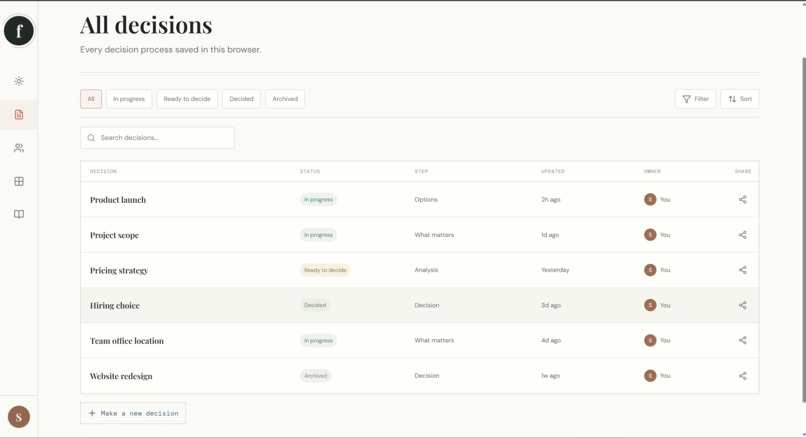Share the Team office location decision

[743, 340]
